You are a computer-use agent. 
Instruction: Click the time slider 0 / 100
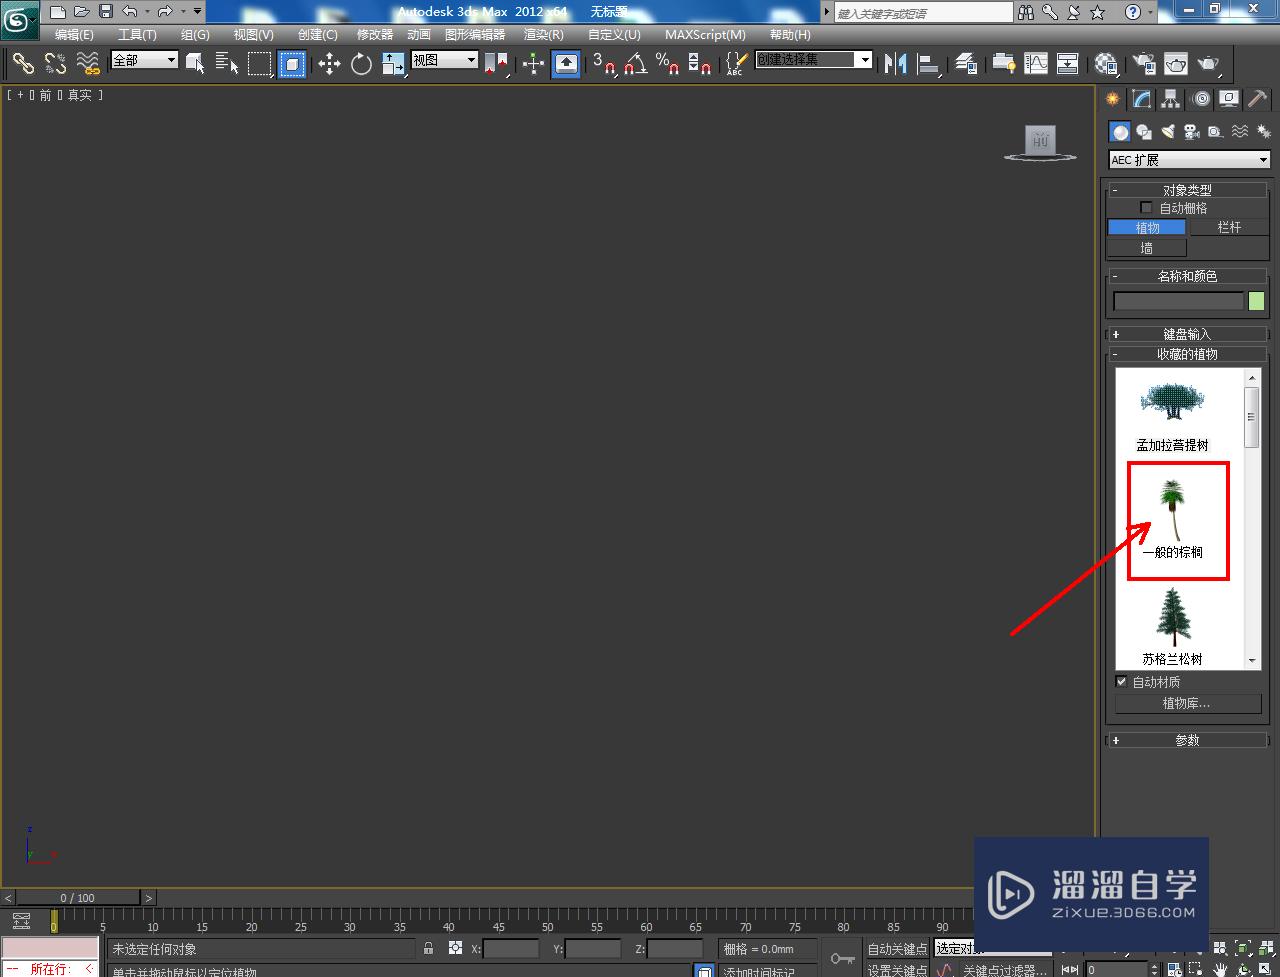(x=78, y=898)
